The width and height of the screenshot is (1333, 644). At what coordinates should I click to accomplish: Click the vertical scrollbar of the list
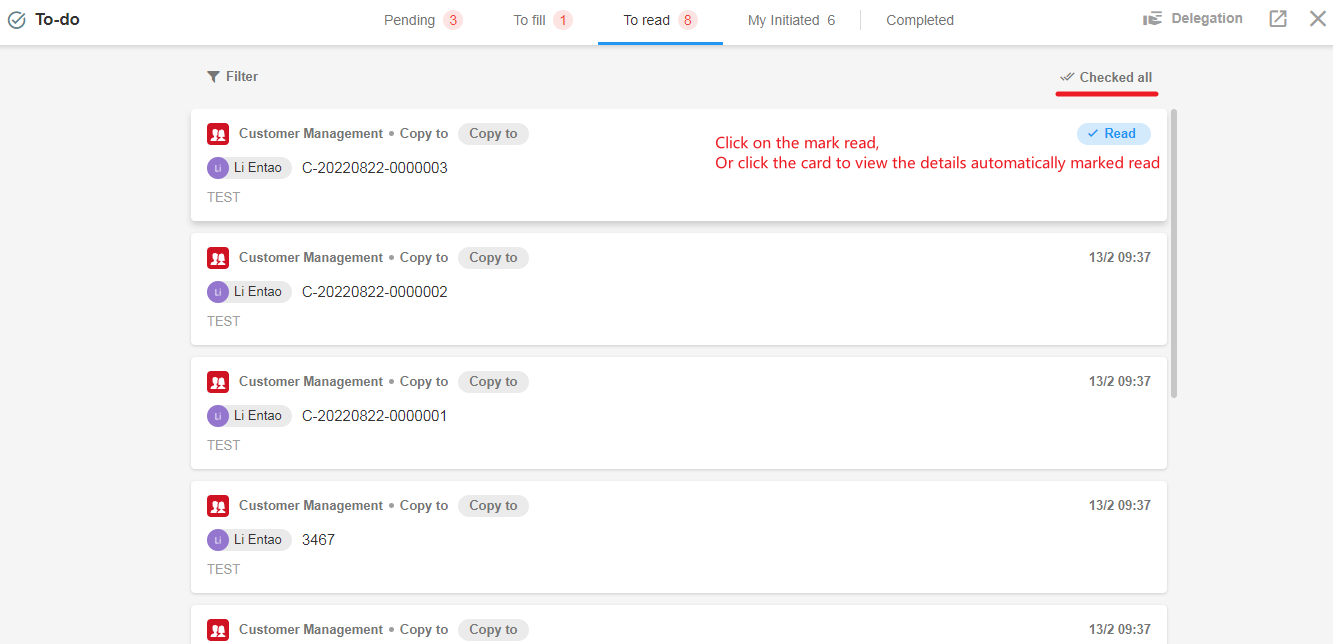(x=1174, y=250)
